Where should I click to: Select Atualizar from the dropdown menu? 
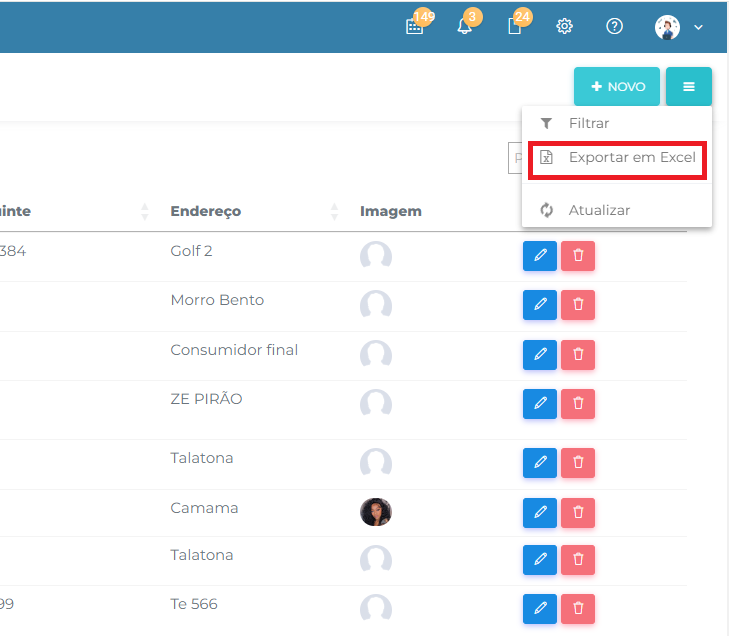coord(599,210)
